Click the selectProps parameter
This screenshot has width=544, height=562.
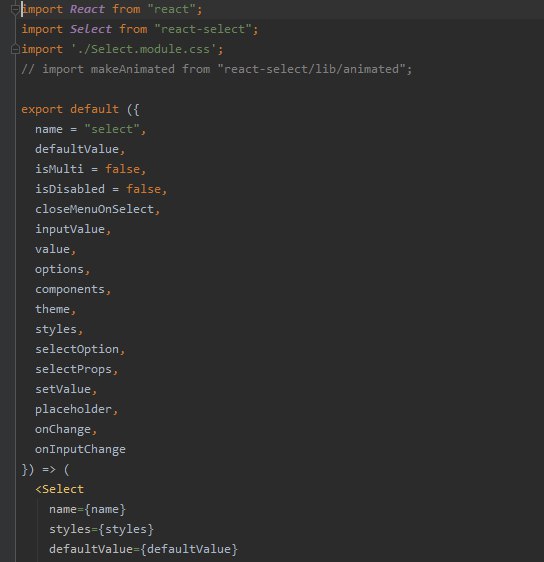(73, 369)
